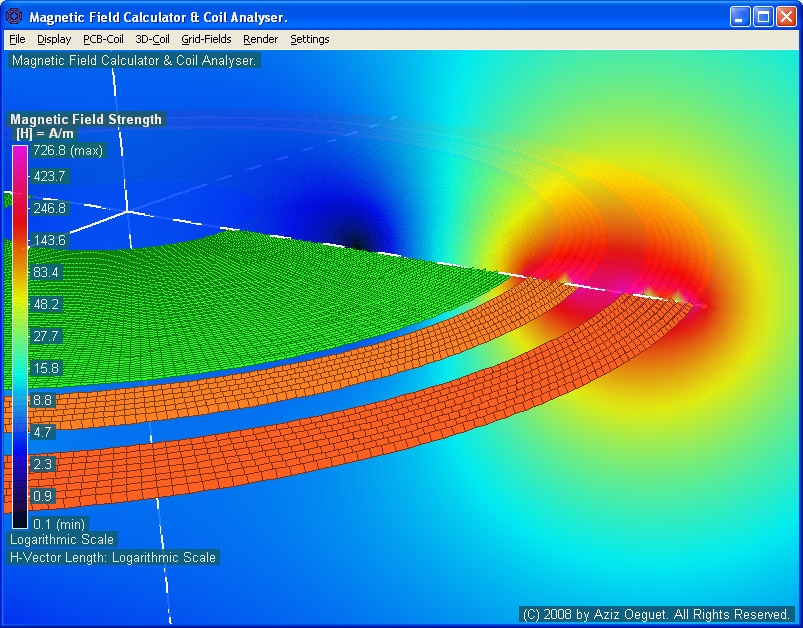Select the Grid-Fields menu

click(x=206, y=39)
